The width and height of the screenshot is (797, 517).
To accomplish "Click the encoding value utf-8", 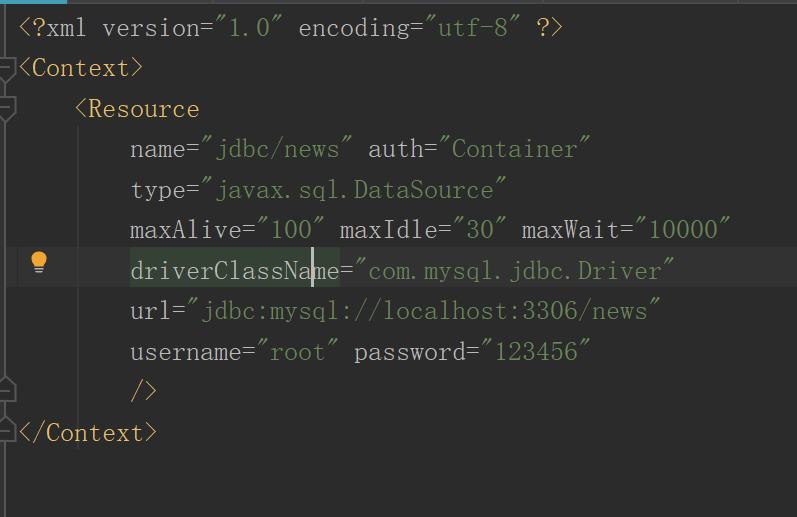I will point(473,28).
